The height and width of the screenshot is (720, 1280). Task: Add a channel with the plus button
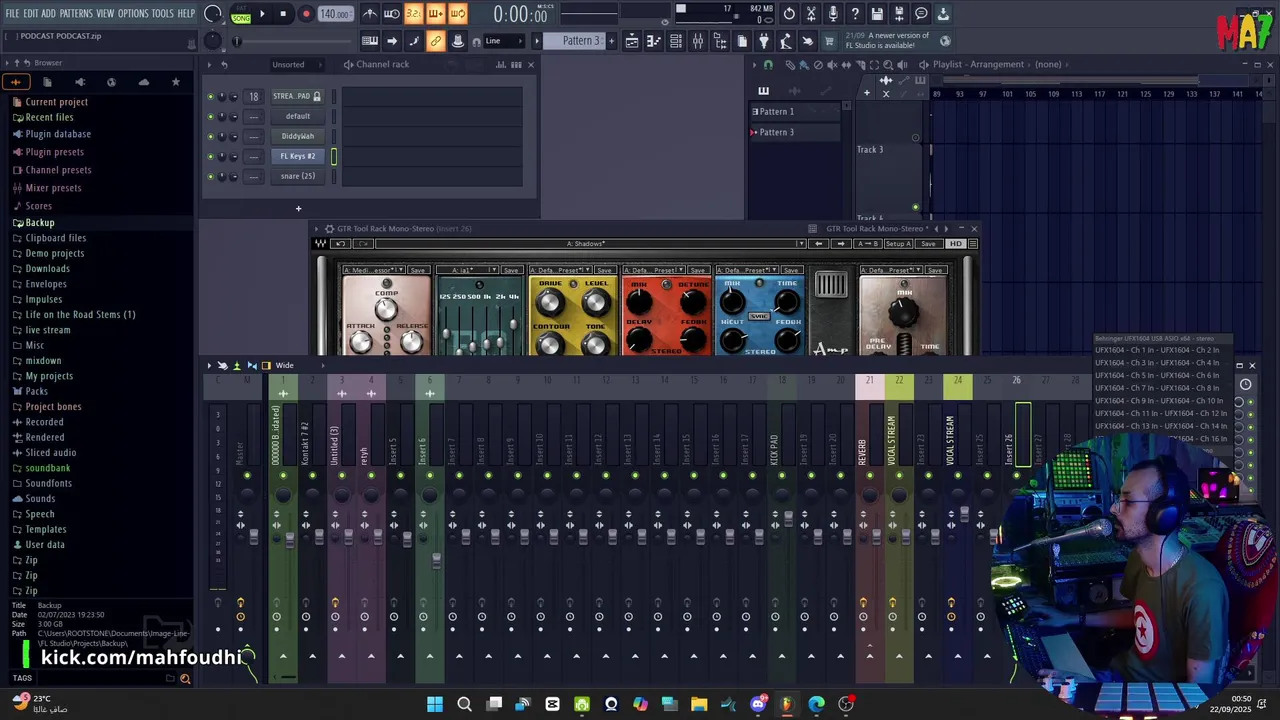click(298, 209)
